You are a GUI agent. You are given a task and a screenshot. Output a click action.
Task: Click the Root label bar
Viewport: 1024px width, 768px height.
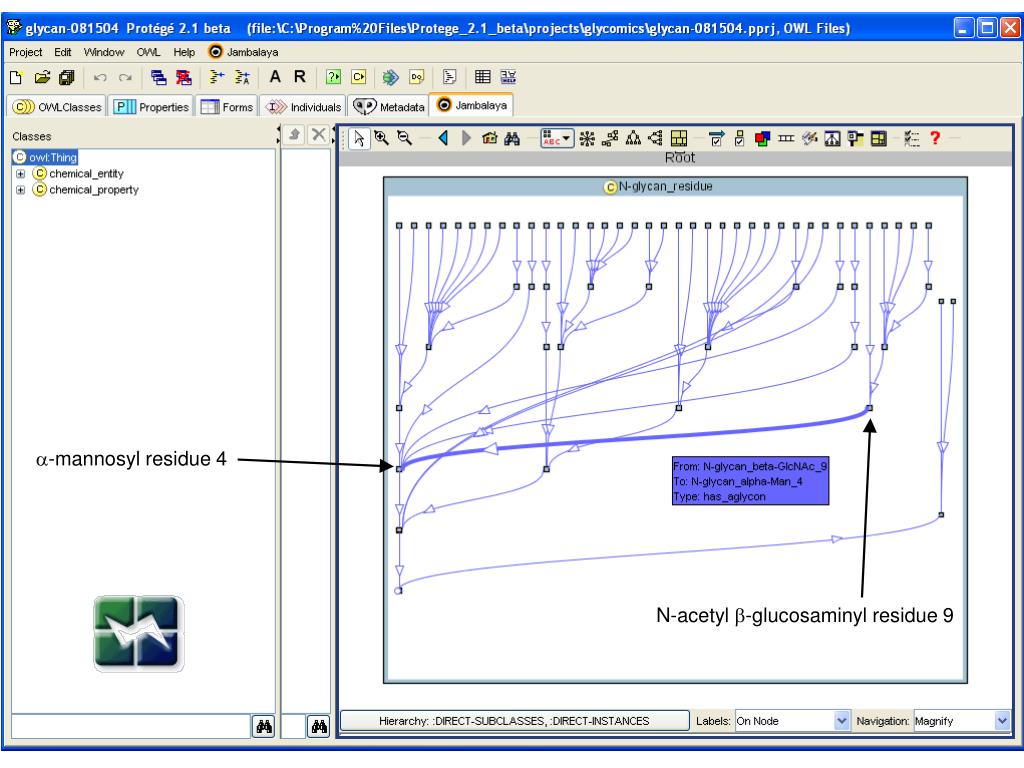point(676,158)
